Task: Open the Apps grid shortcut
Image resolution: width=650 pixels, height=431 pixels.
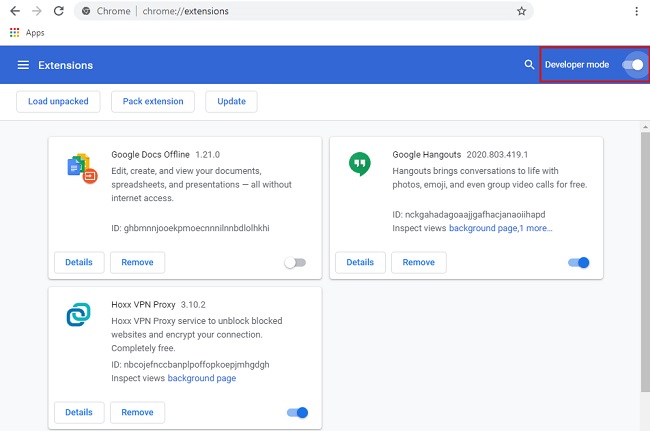Action: pos(14,32)
